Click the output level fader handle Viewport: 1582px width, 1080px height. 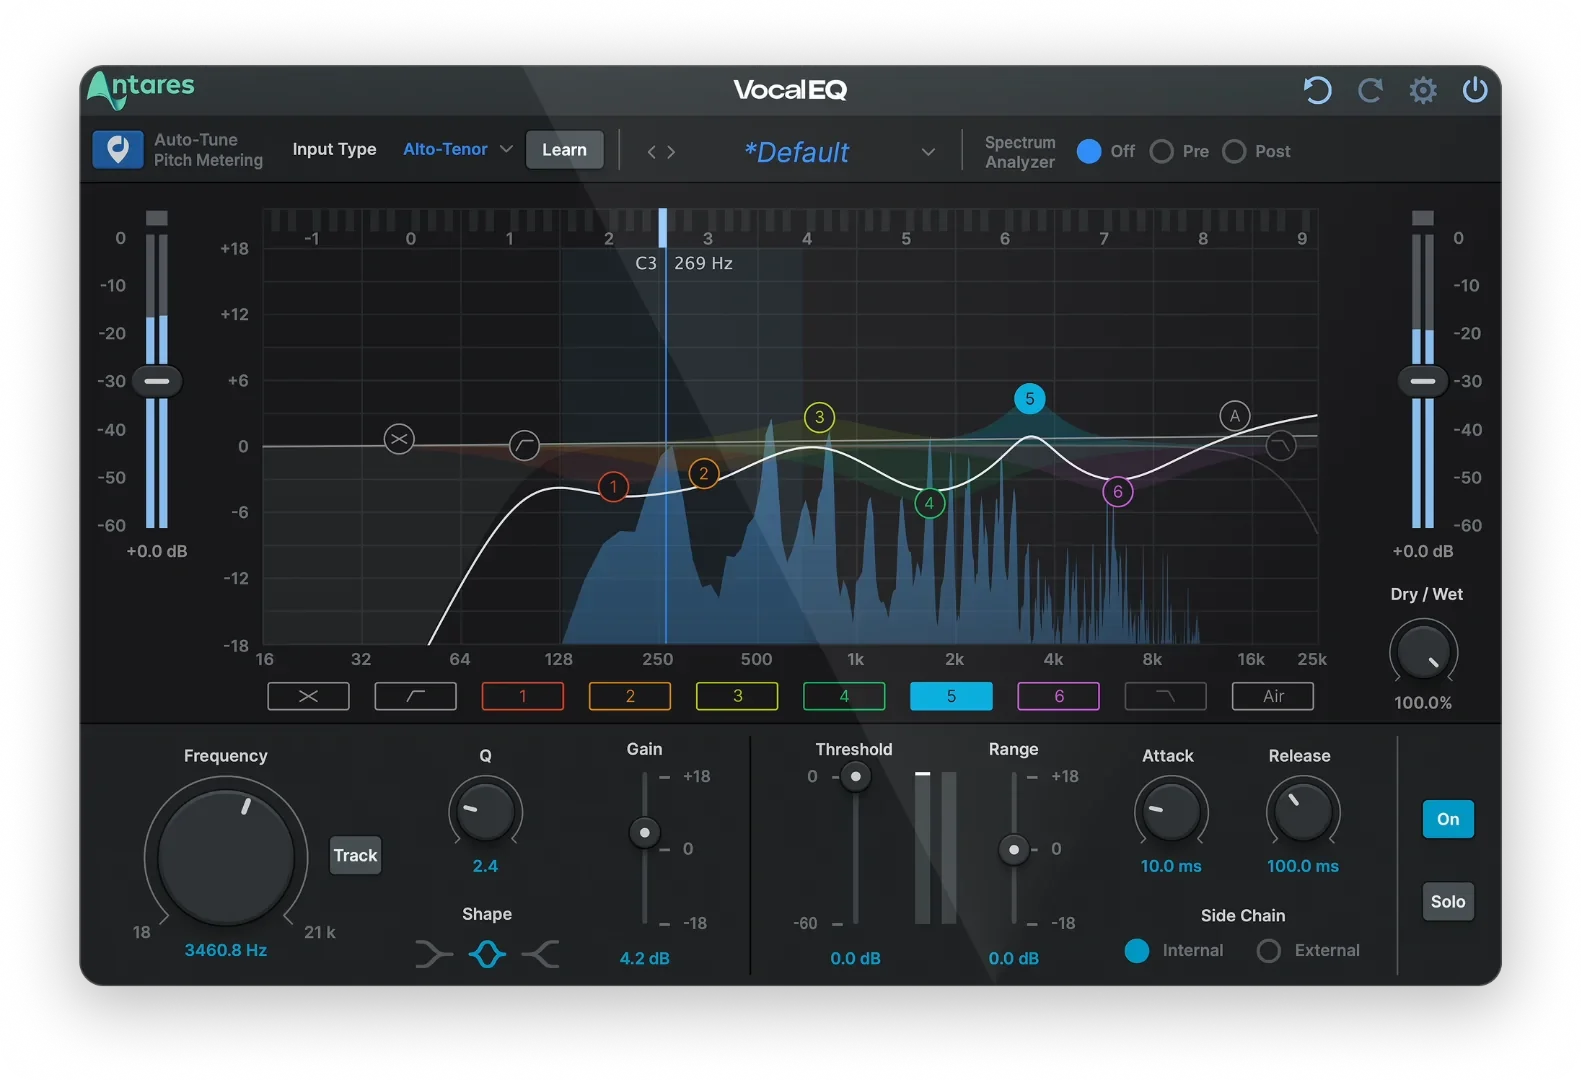point(1423,381)
